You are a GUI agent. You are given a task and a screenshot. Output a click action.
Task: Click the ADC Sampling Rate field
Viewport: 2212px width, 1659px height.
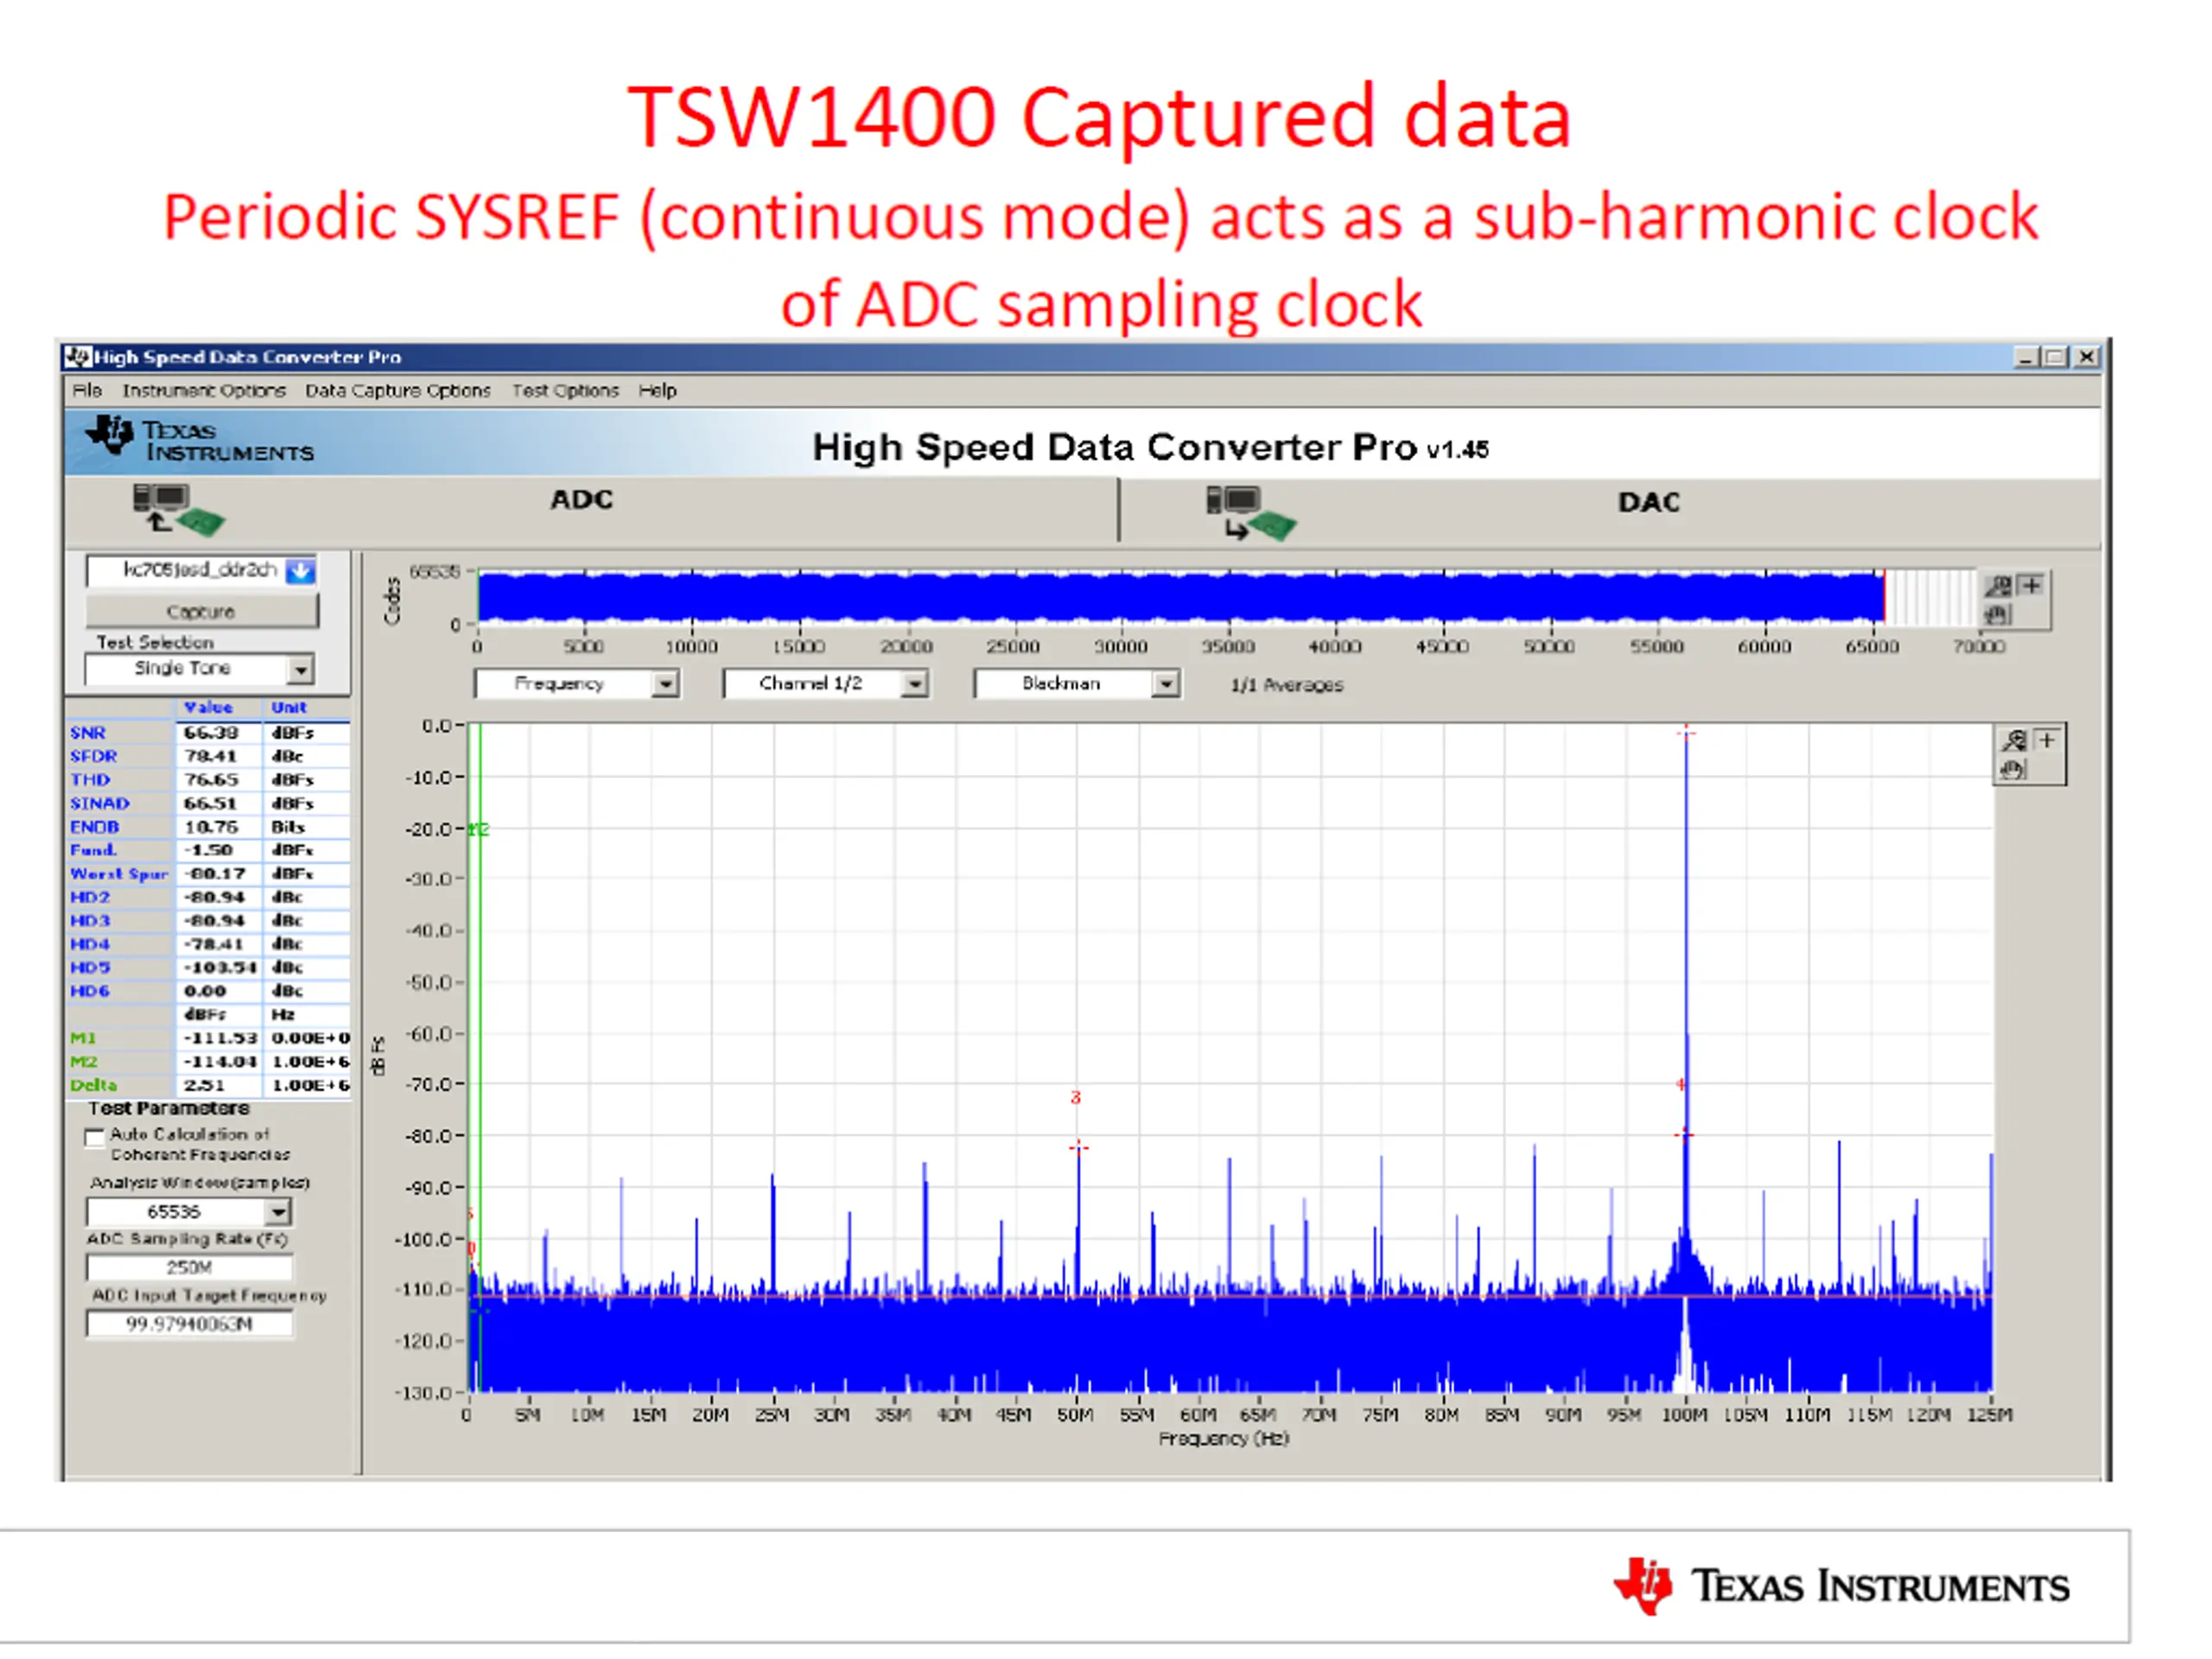[x=189, y=1268]
